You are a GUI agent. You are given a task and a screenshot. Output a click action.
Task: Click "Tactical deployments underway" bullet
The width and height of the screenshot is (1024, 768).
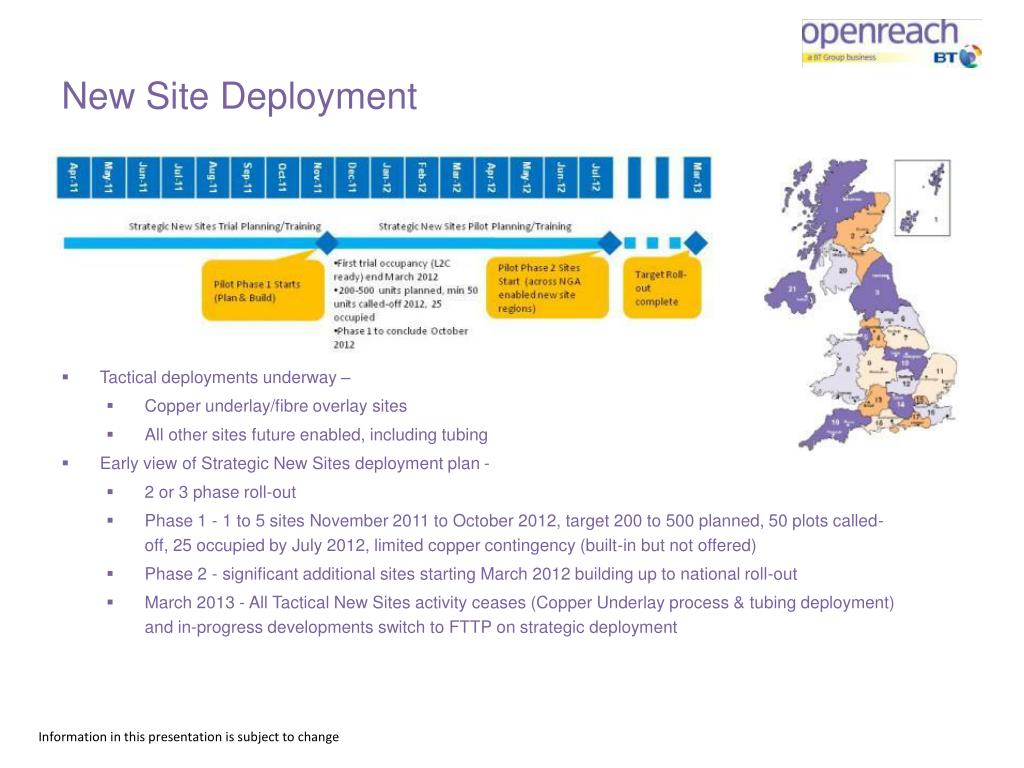click(x=225, y=377)
